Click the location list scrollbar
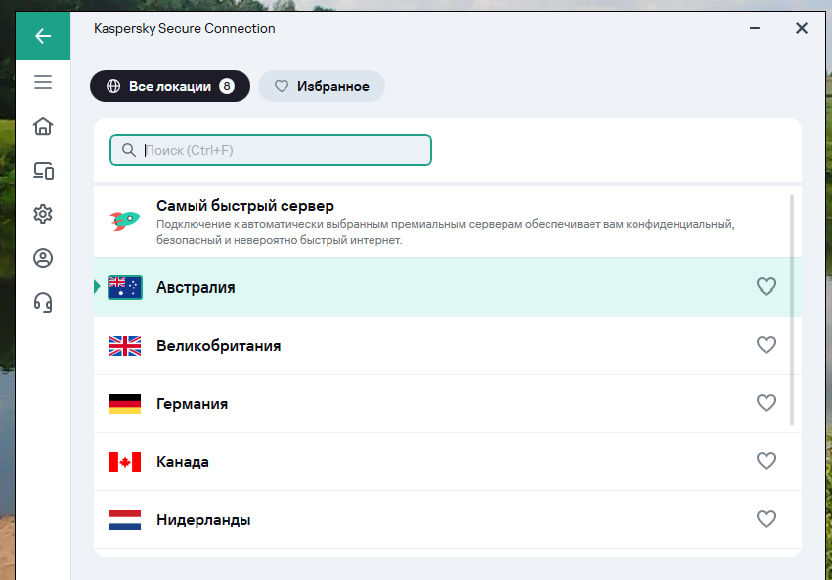Image resolution: width=832 pixels, height=580 pixels. point(792,310)
